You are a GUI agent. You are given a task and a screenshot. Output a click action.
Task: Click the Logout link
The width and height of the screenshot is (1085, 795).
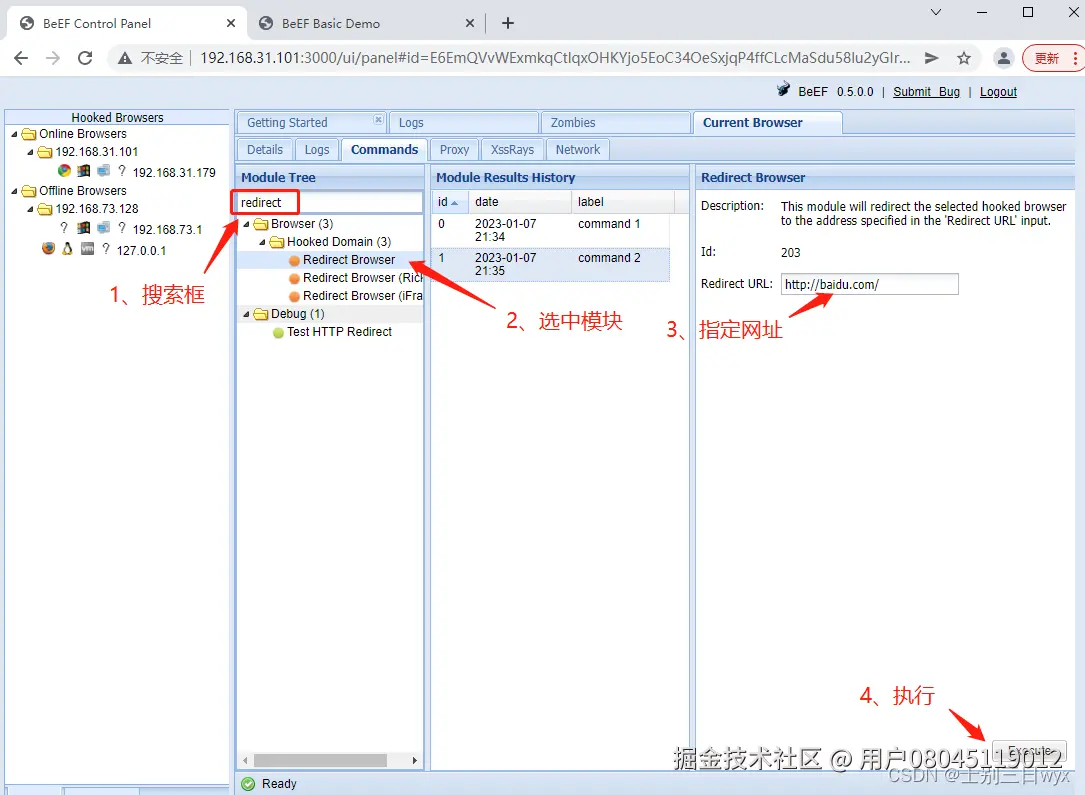[998, 92]
